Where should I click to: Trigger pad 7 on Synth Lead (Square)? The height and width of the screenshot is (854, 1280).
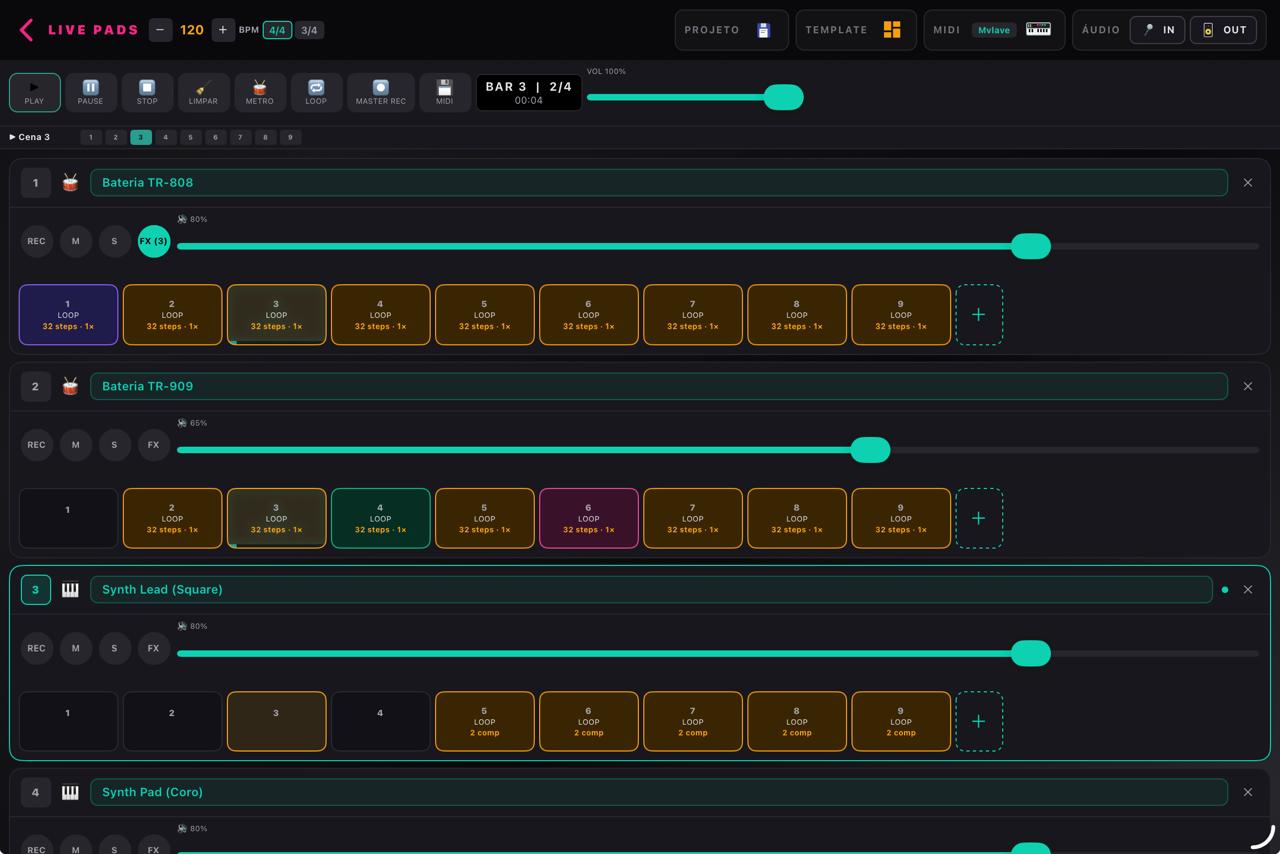click(692, 721)
